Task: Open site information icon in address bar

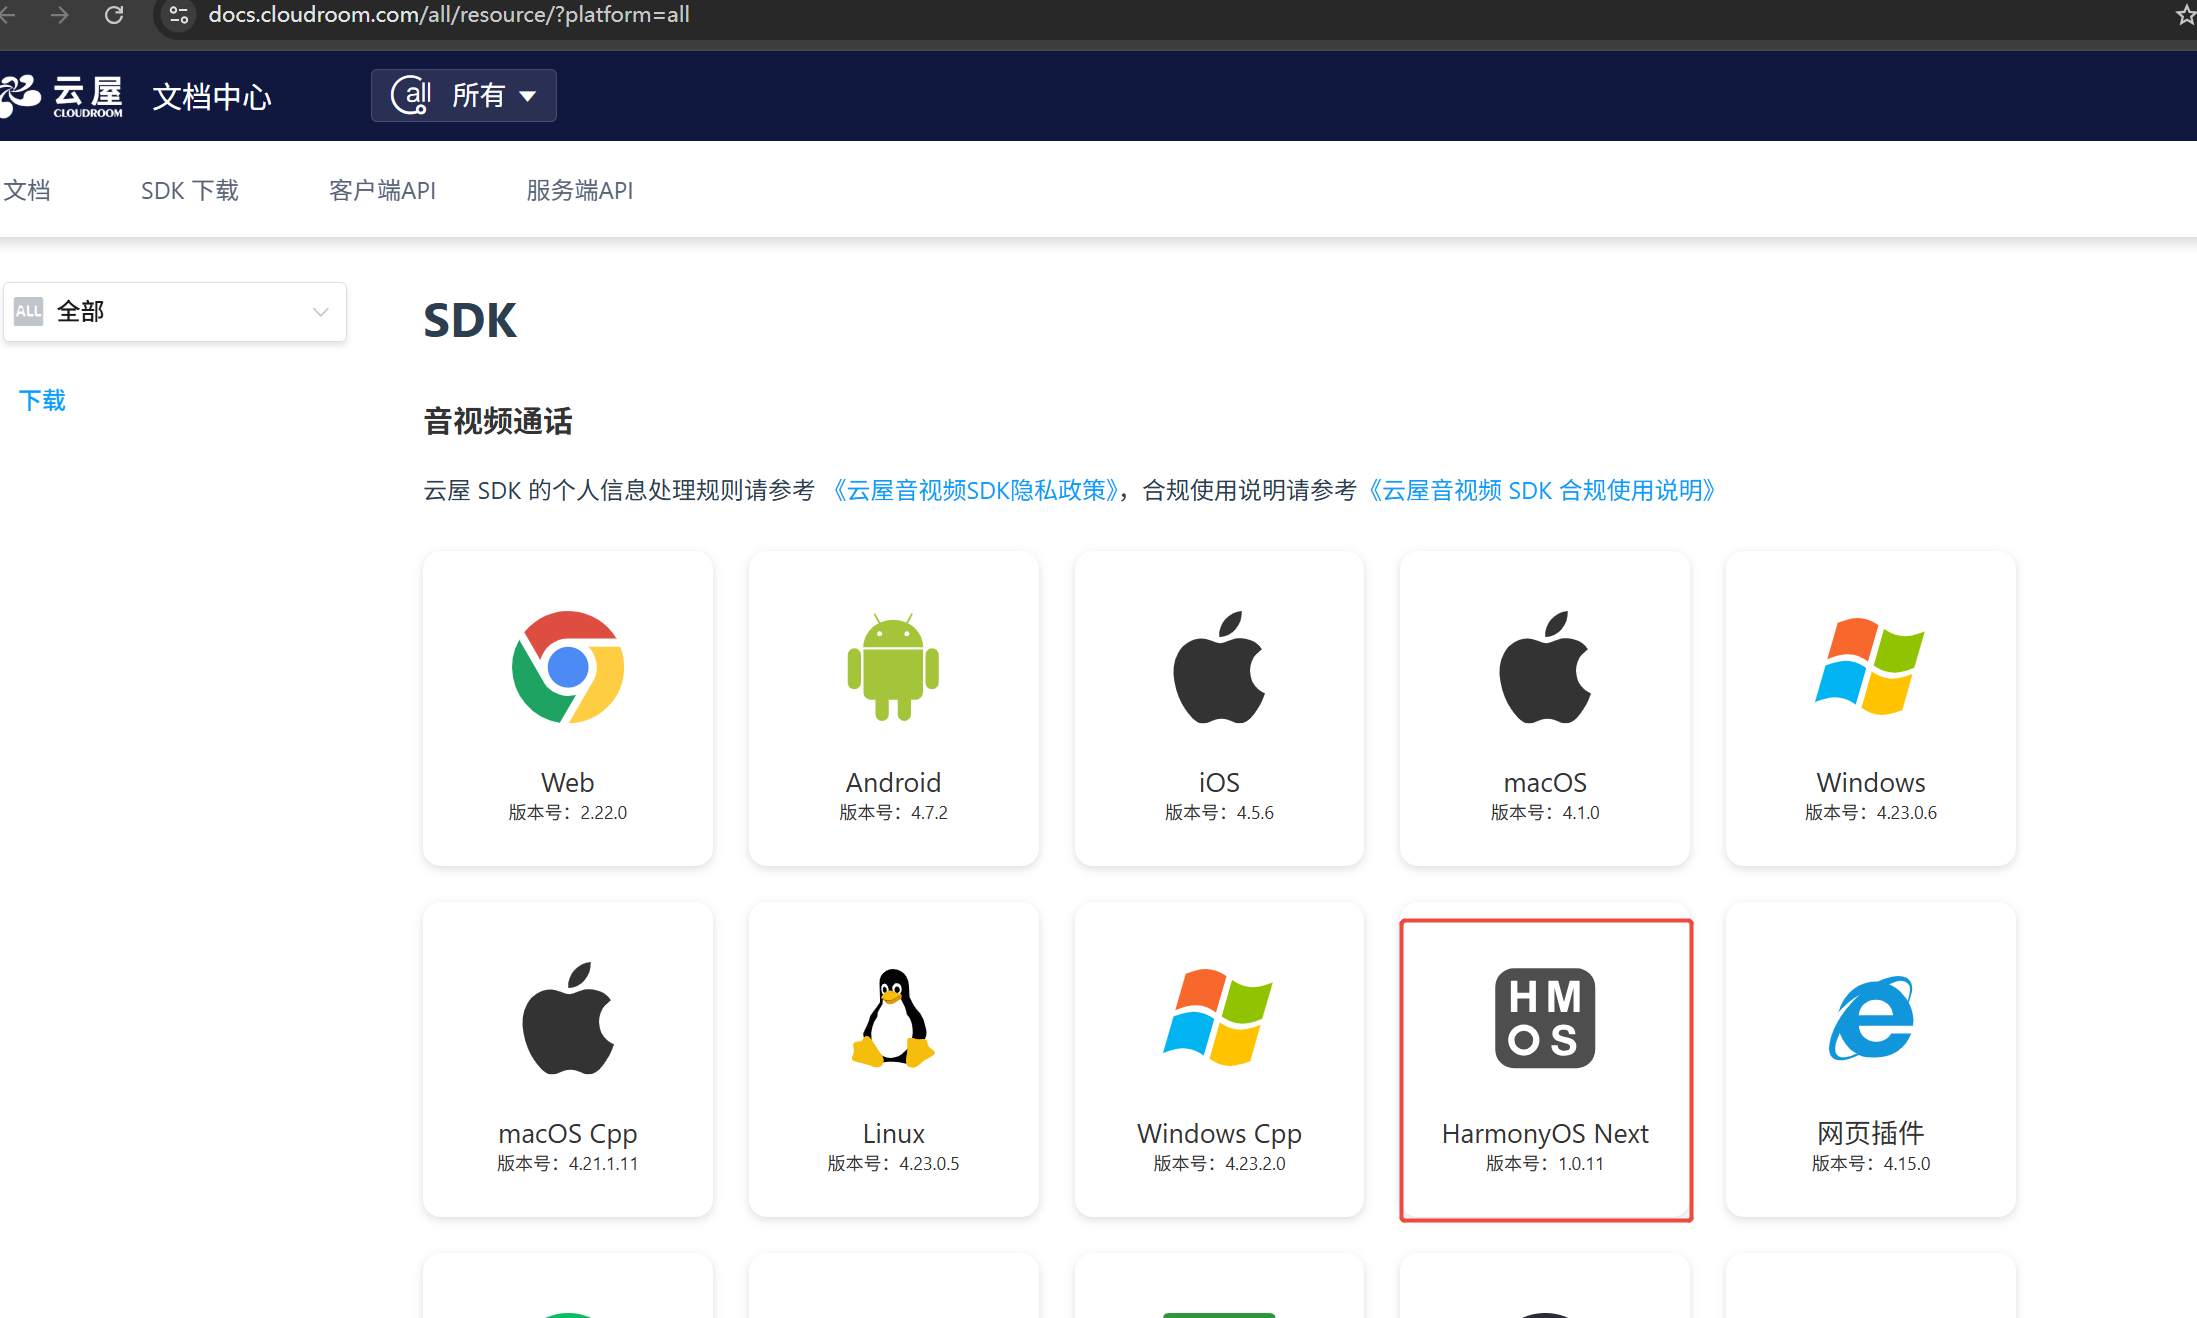Action: point(178,15)
